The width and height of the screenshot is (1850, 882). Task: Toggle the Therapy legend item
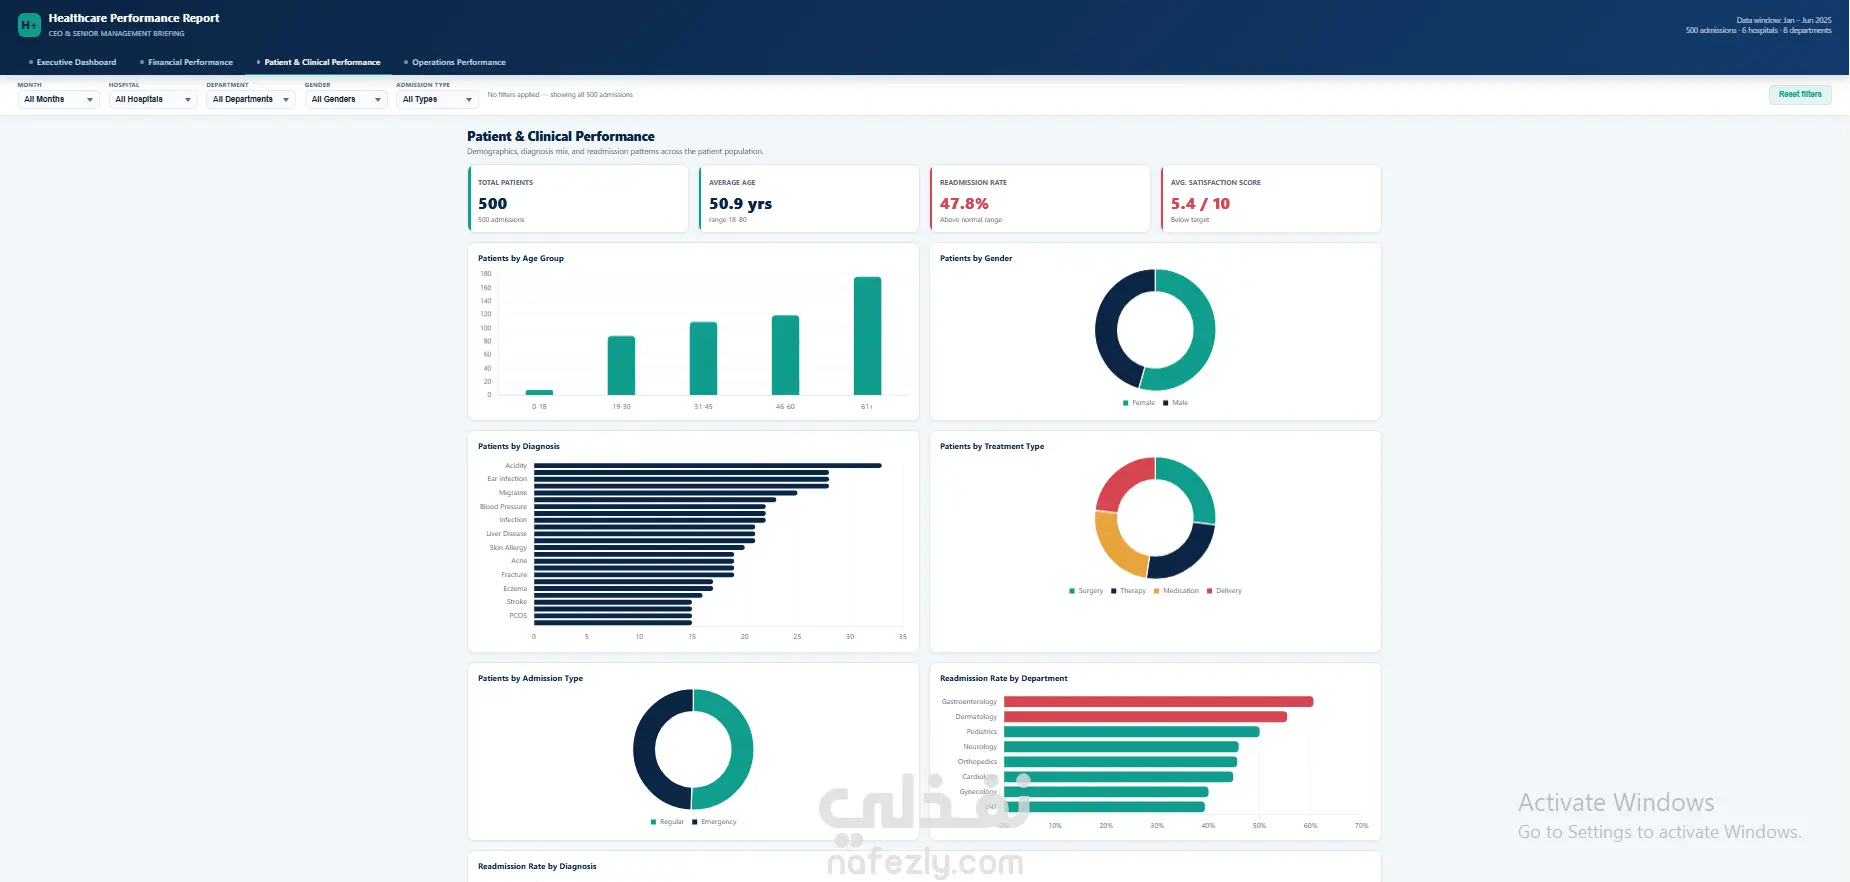[1128, 591]
